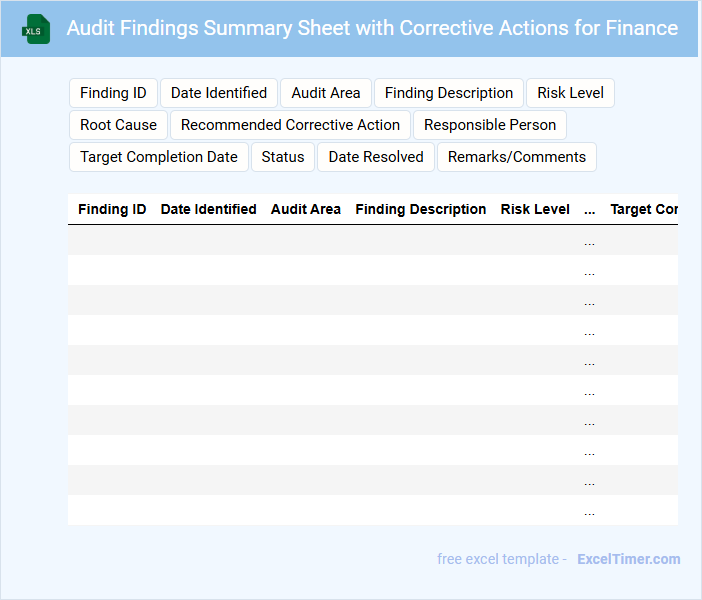Click the Finding ID column header
The image size is (702, 600).
click(112, 210)
